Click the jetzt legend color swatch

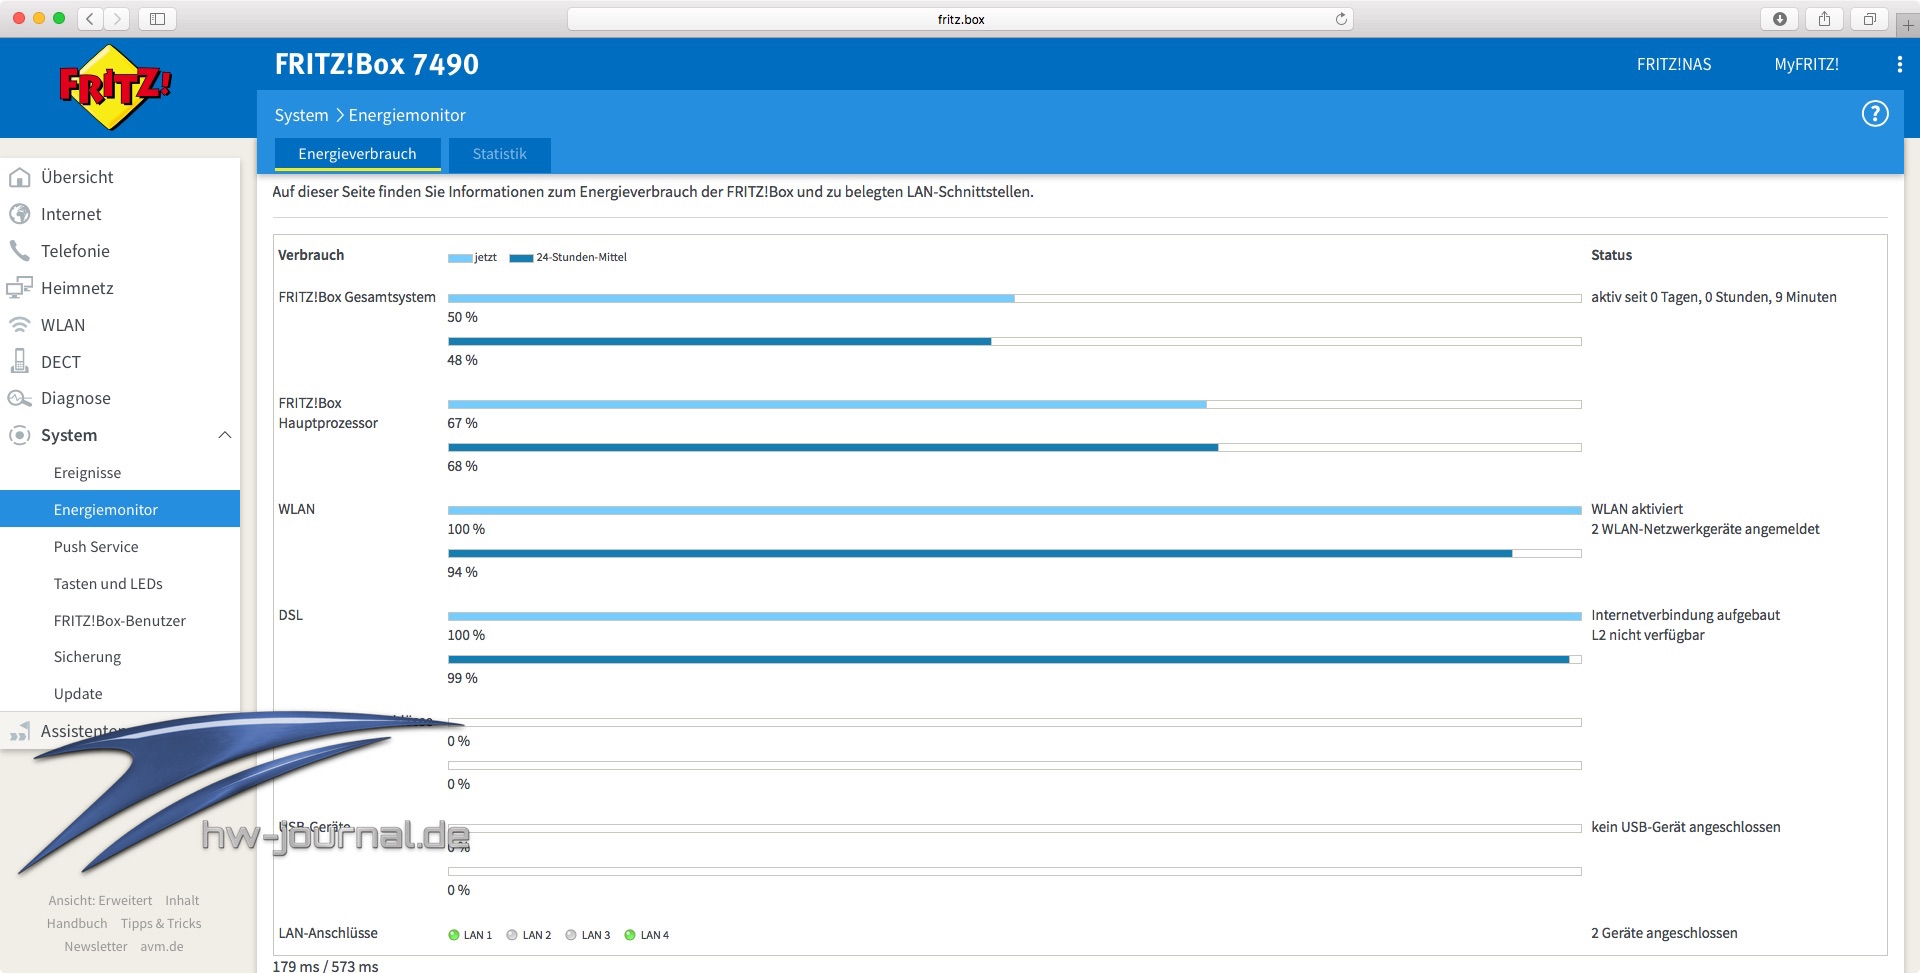pos(460,258)
